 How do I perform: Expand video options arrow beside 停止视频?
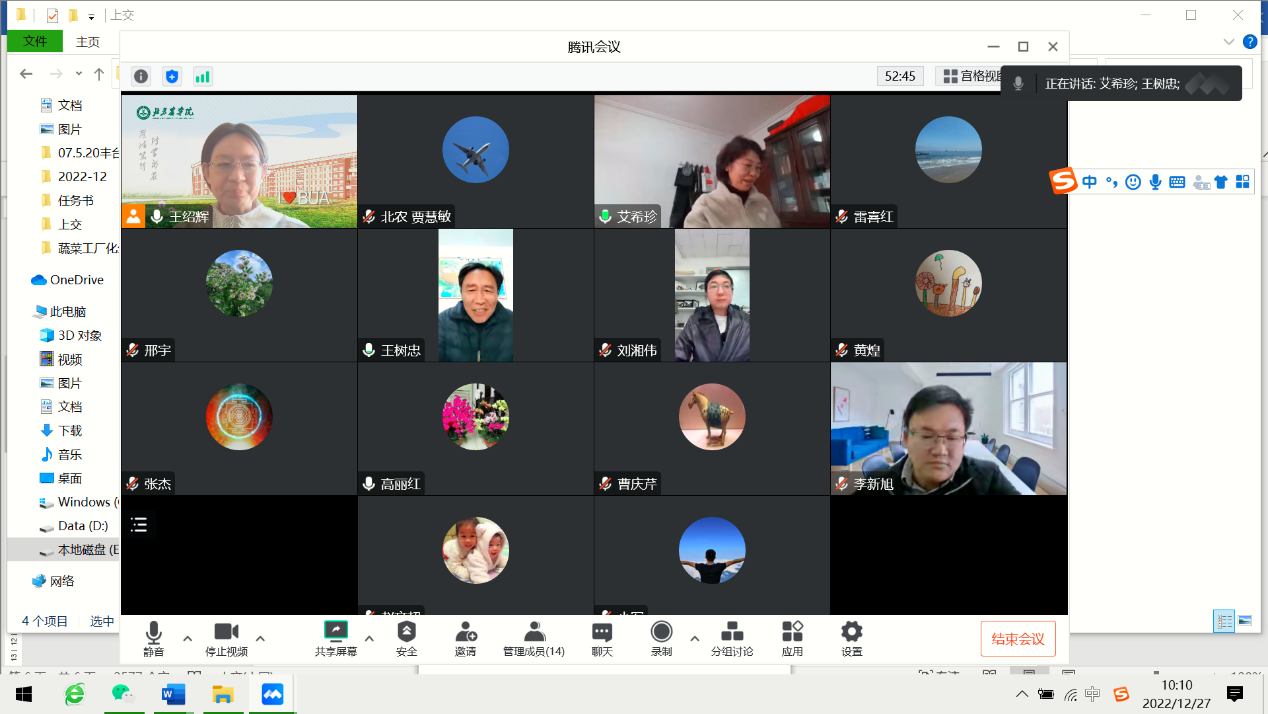tap(260, 638)
